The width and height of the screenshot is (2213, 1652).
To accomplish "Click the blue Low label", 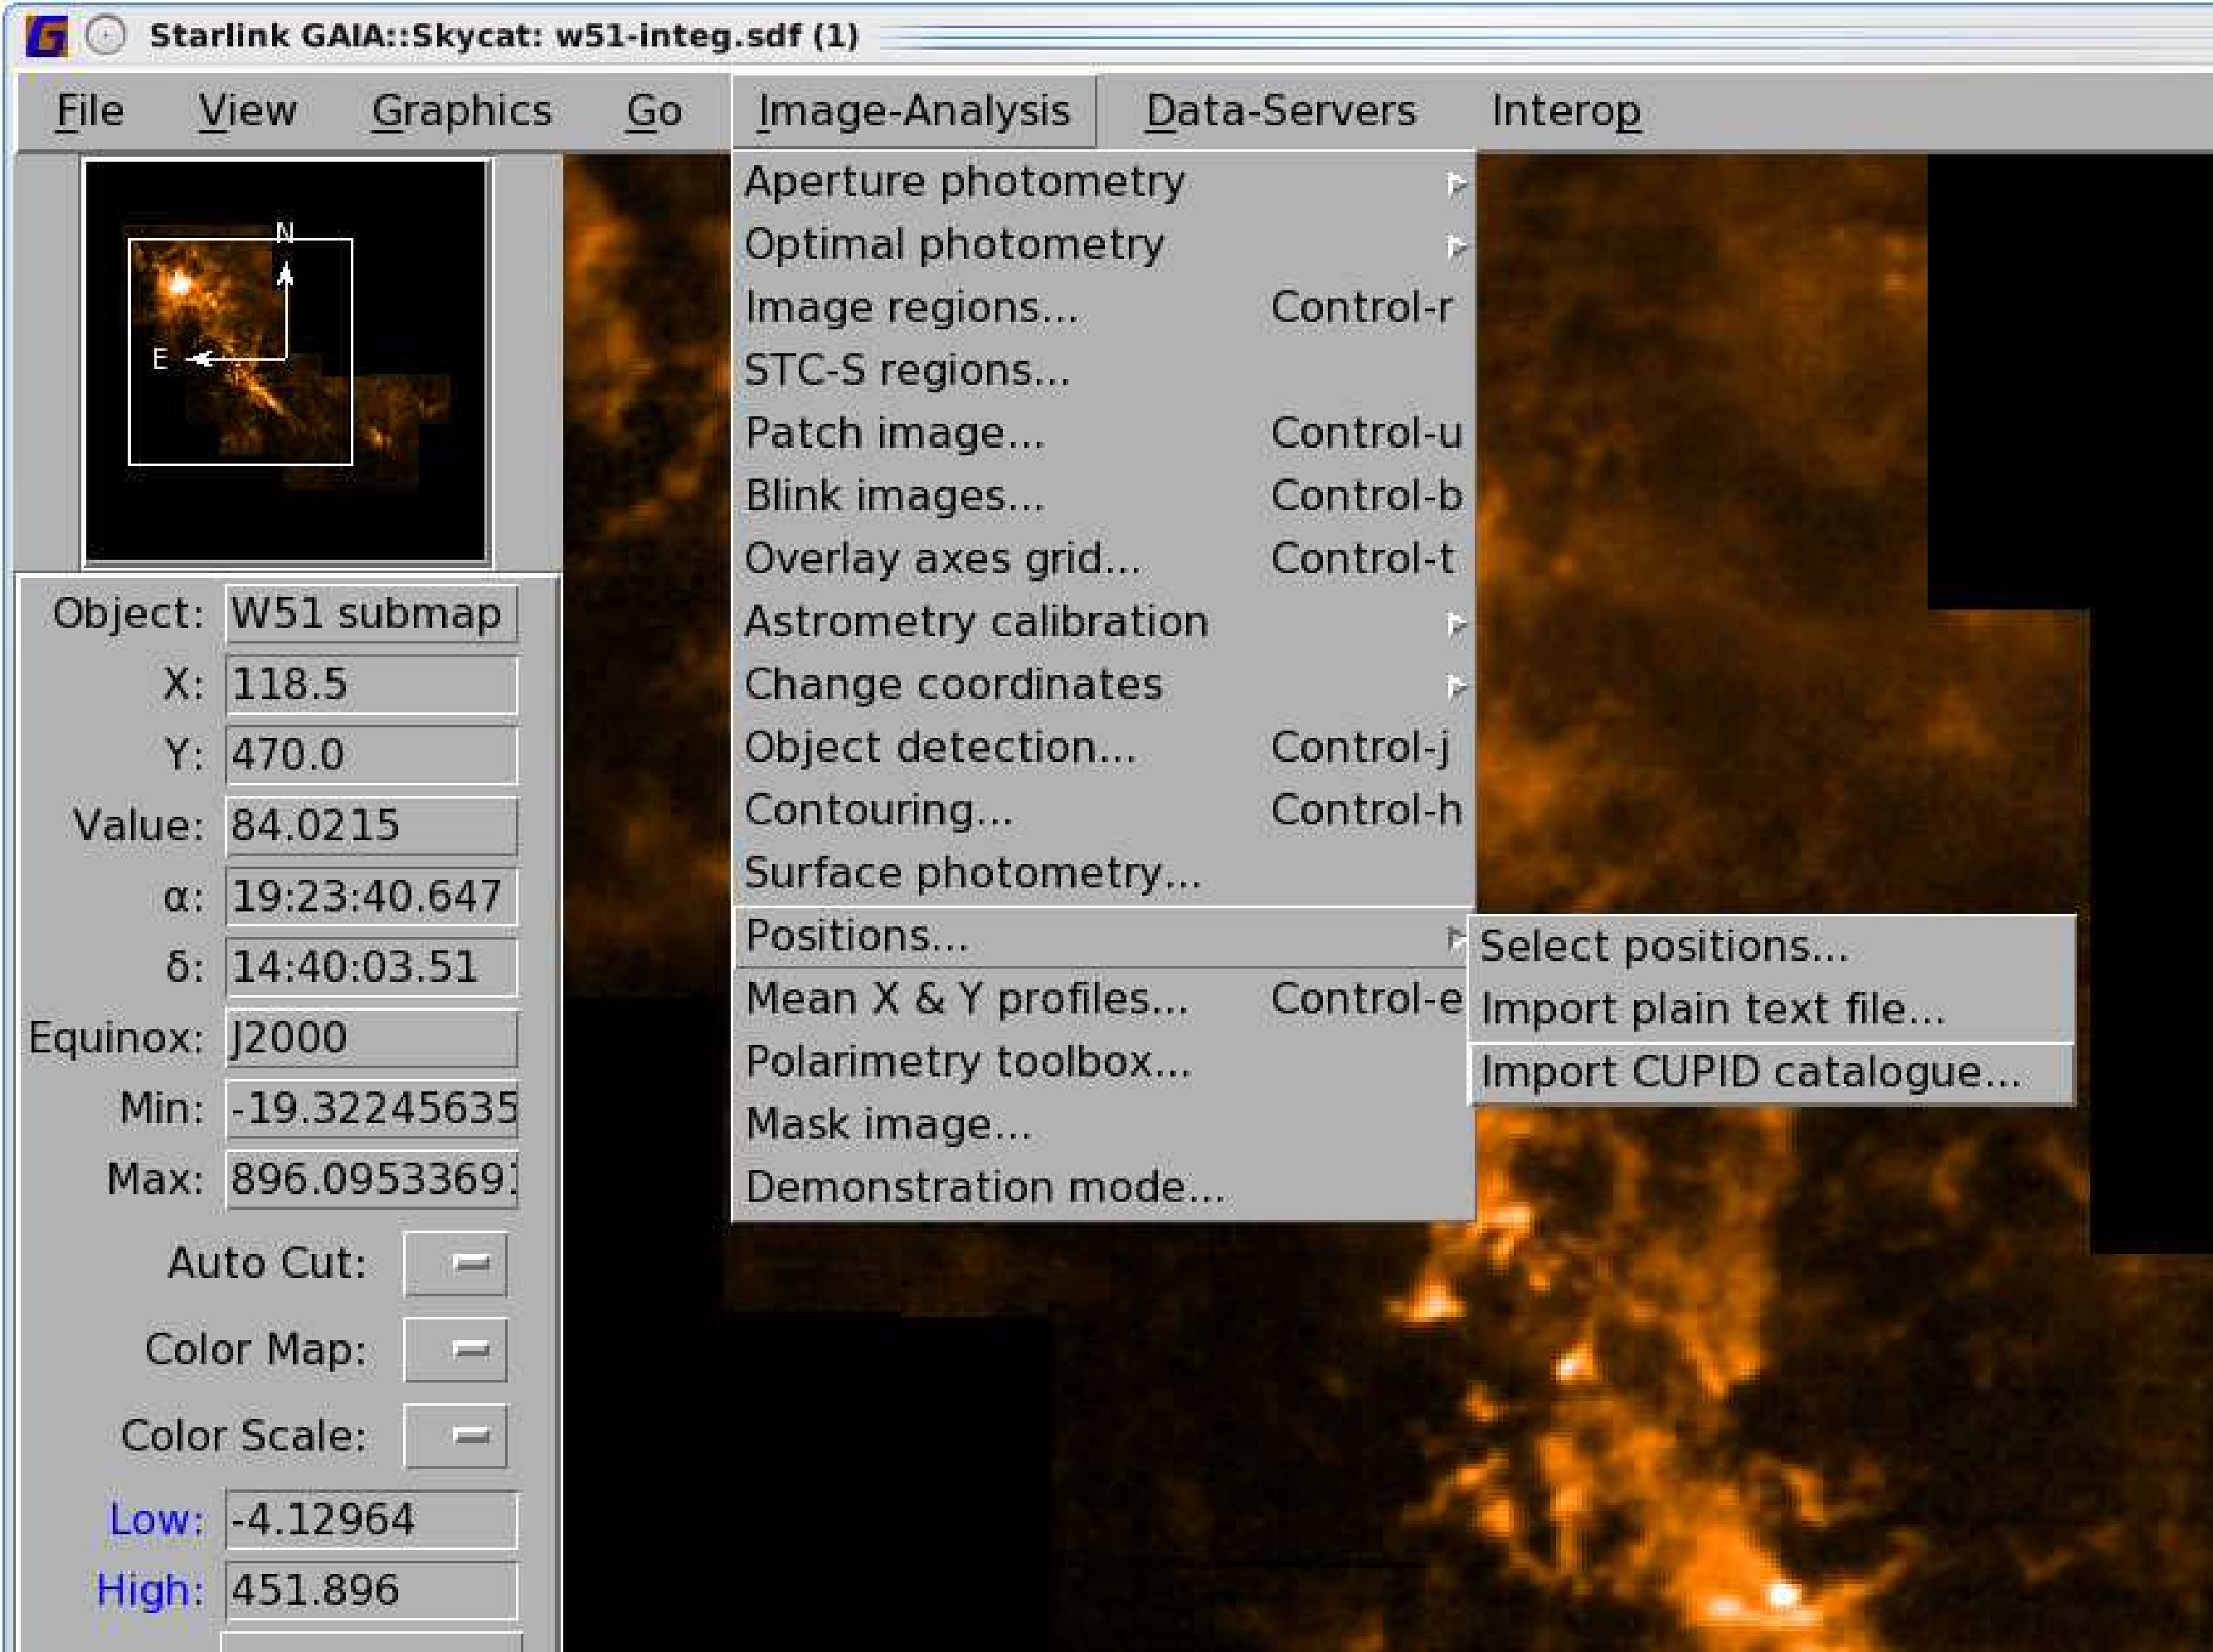I will point(157,1520).
